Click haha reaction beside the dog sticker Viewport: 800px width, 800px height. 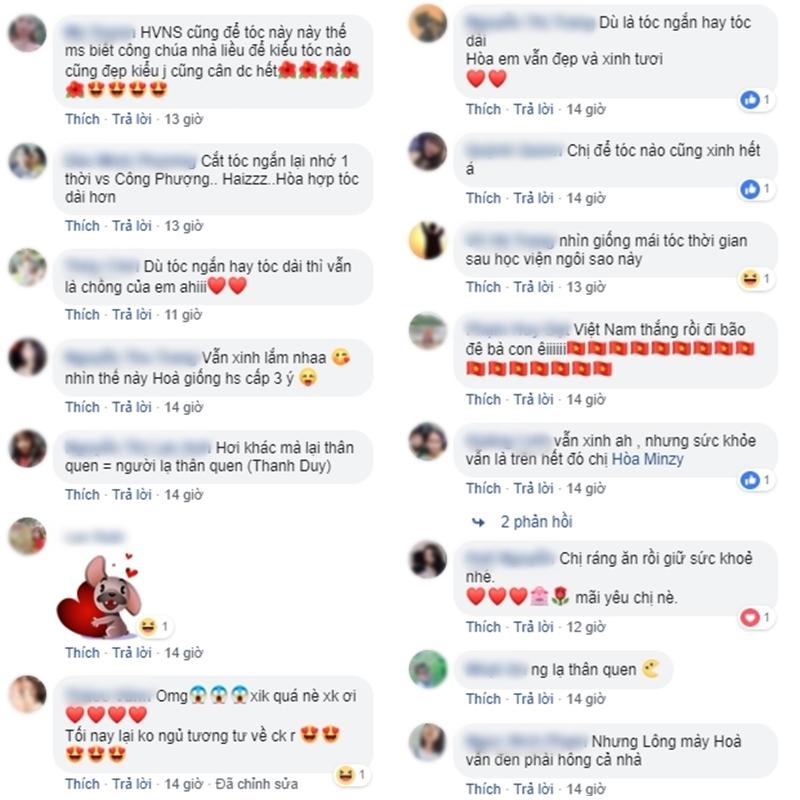(148, 626)
